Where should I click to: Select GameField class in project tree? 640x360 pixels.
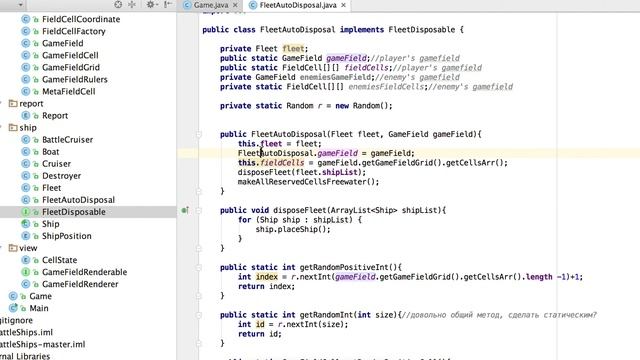click(62, 43)
